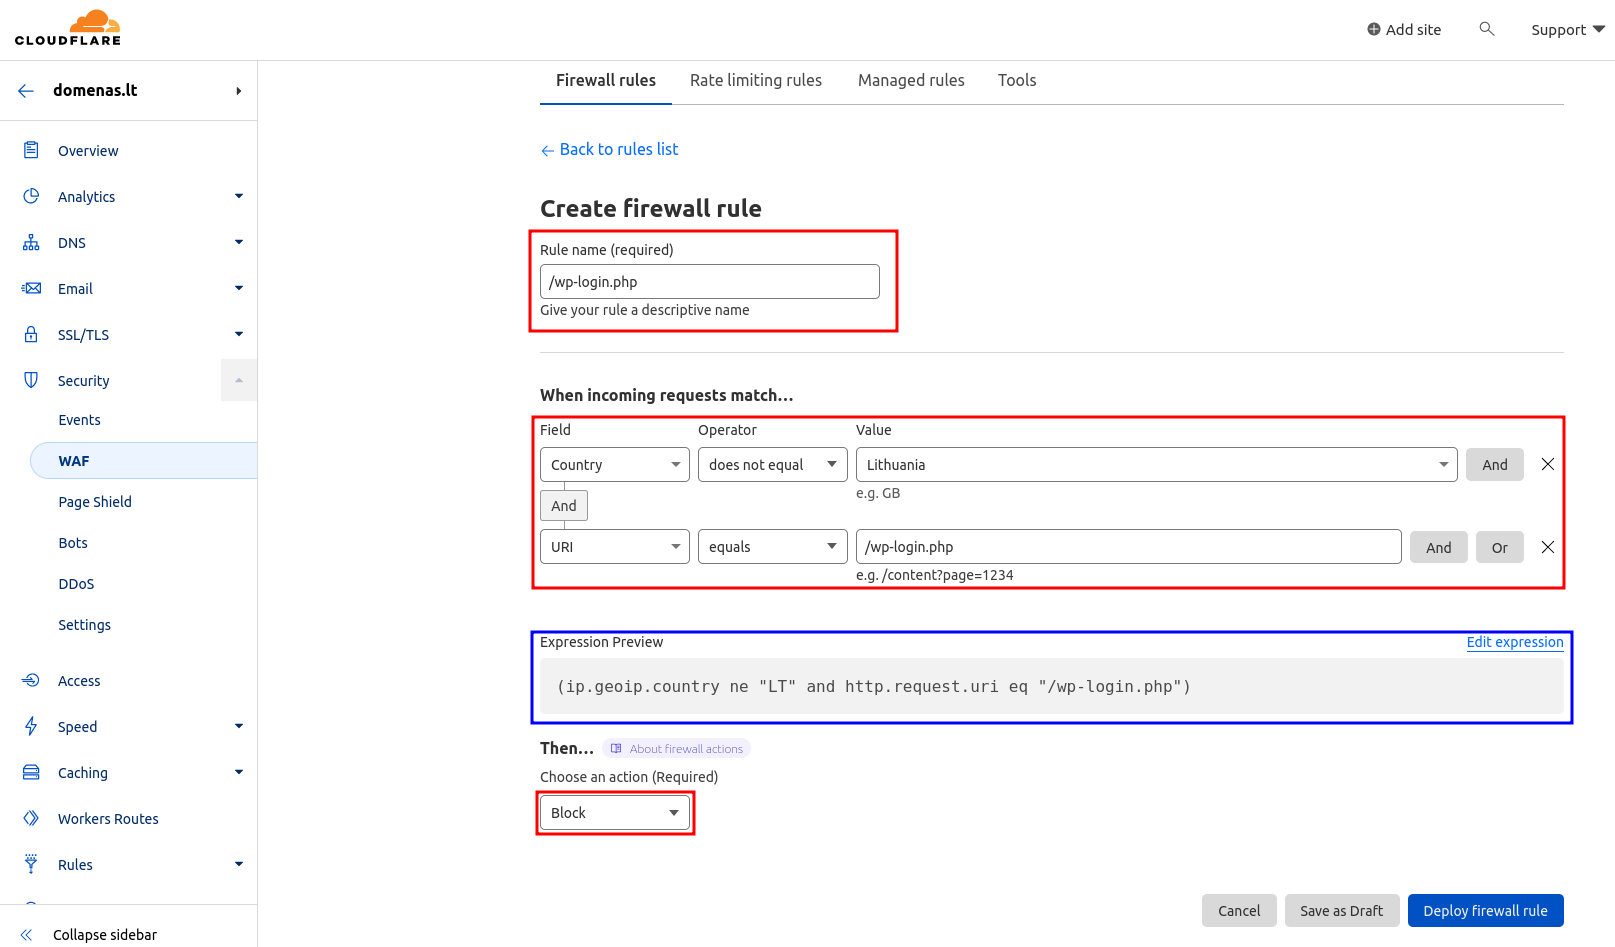
Task: Click the Rule name input field
Action: (709, 282)
